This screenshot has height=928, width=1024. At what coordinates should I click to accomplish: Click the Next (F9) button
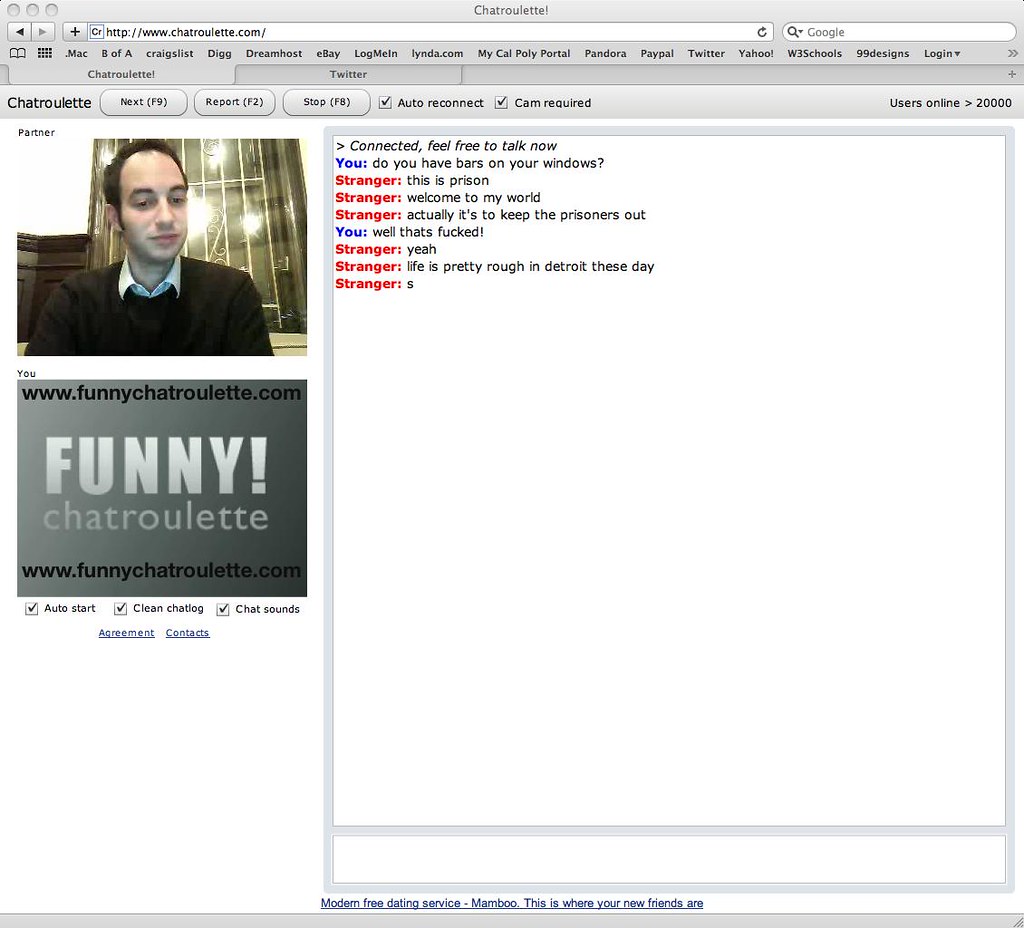(x=143, y=102)
